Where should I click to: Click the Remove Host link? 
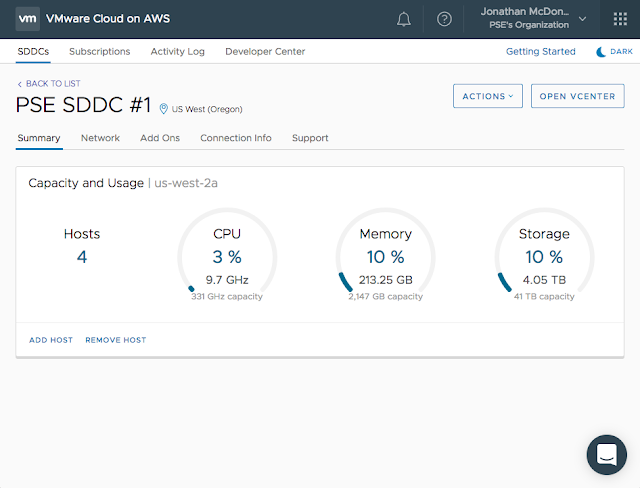[115, 340]
